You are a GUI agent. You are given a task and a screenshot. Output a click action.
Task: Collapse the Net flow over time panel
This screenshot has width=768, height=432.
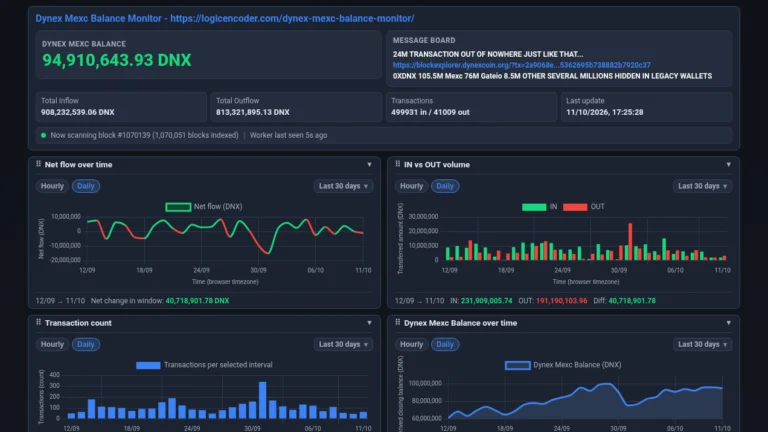369,165
